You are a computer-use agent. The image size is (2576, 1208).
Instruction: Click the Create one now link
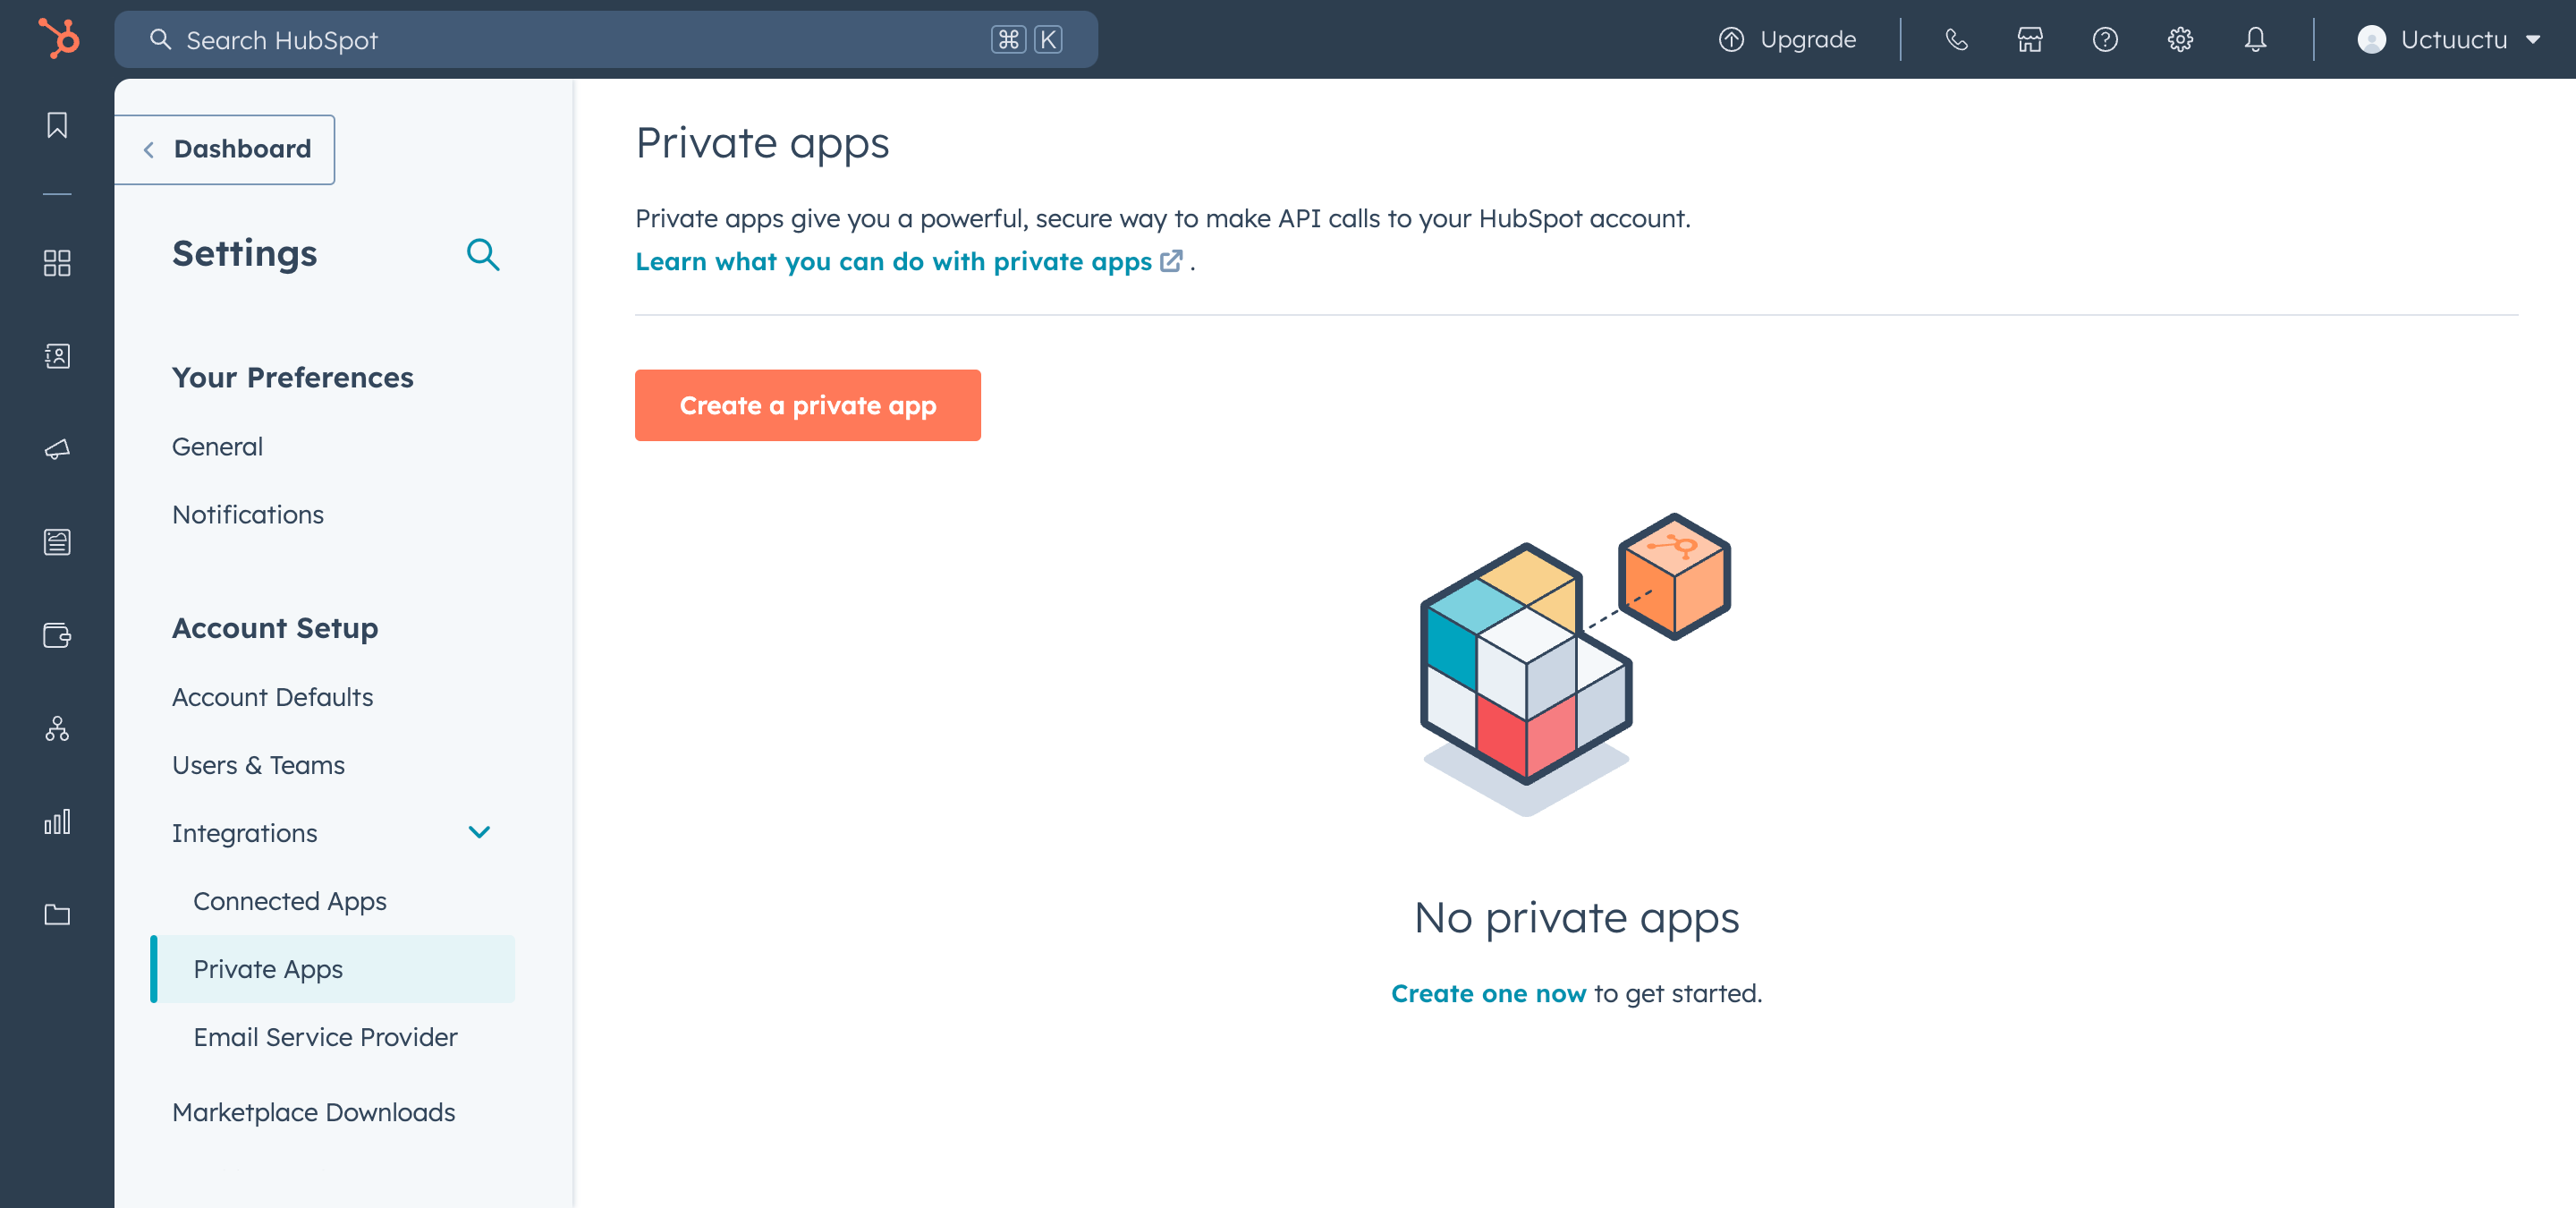pyautogui.click(x=1488, y=993)
